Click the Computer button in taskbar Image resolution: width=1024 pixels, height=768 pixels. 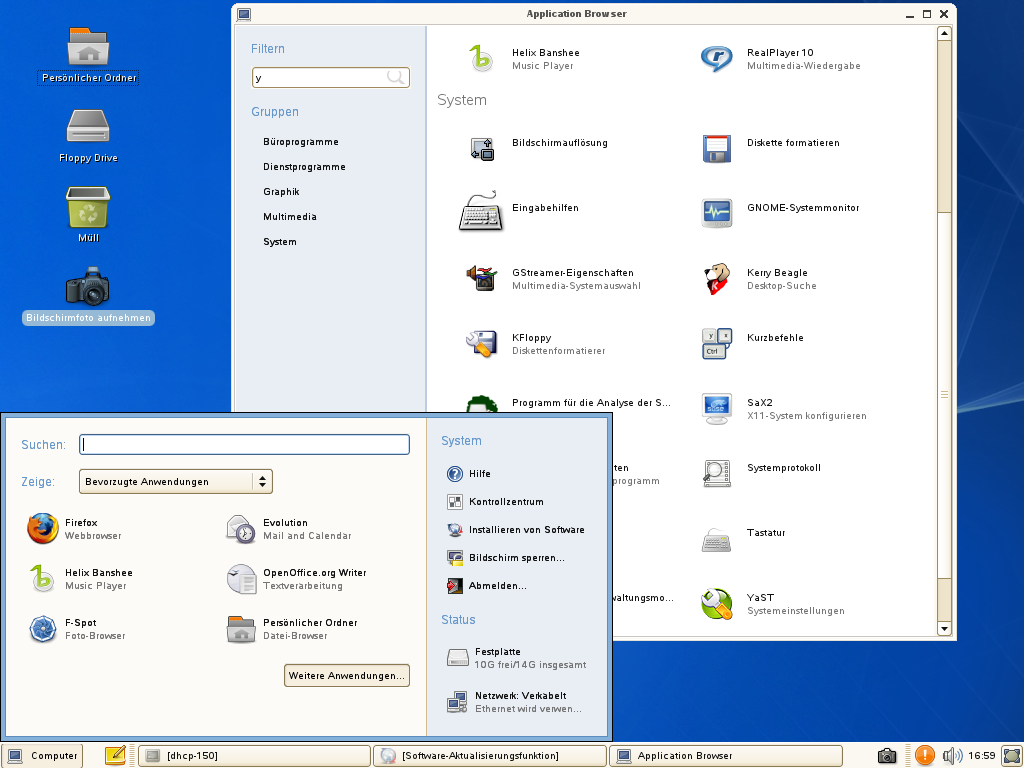[x=43, y=756]
